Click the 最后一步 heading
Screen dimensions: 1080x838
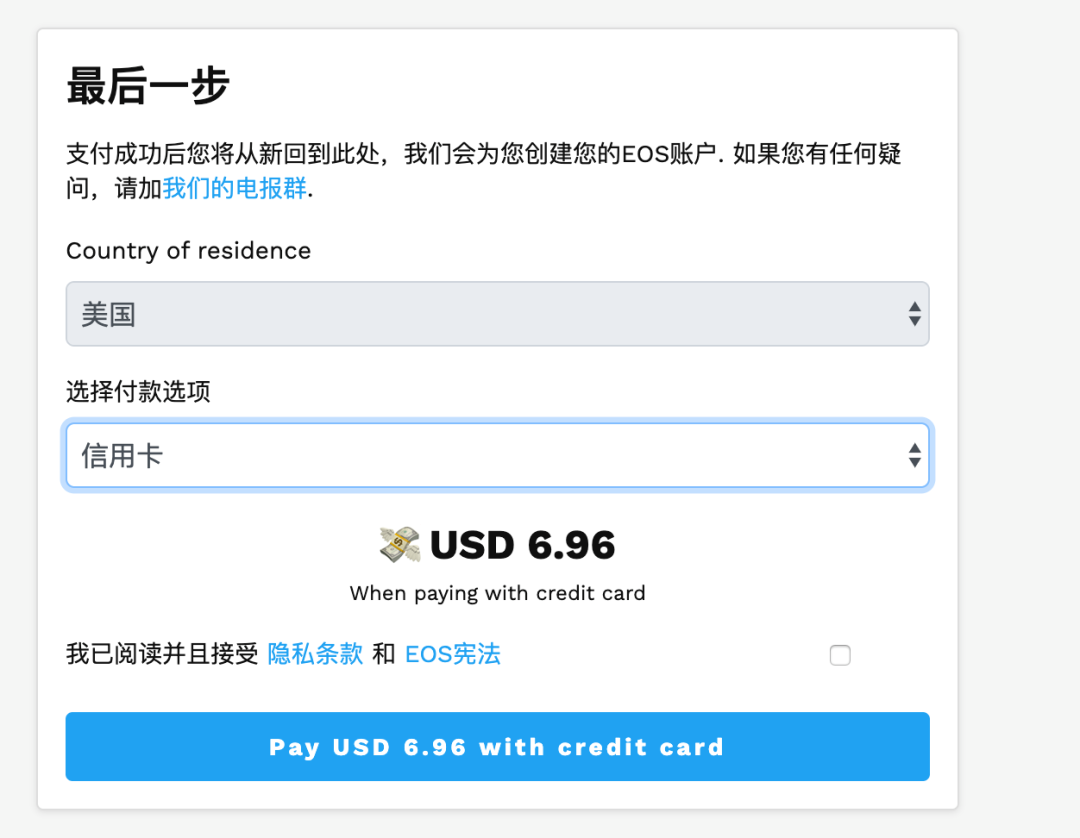tap(146, 87)
